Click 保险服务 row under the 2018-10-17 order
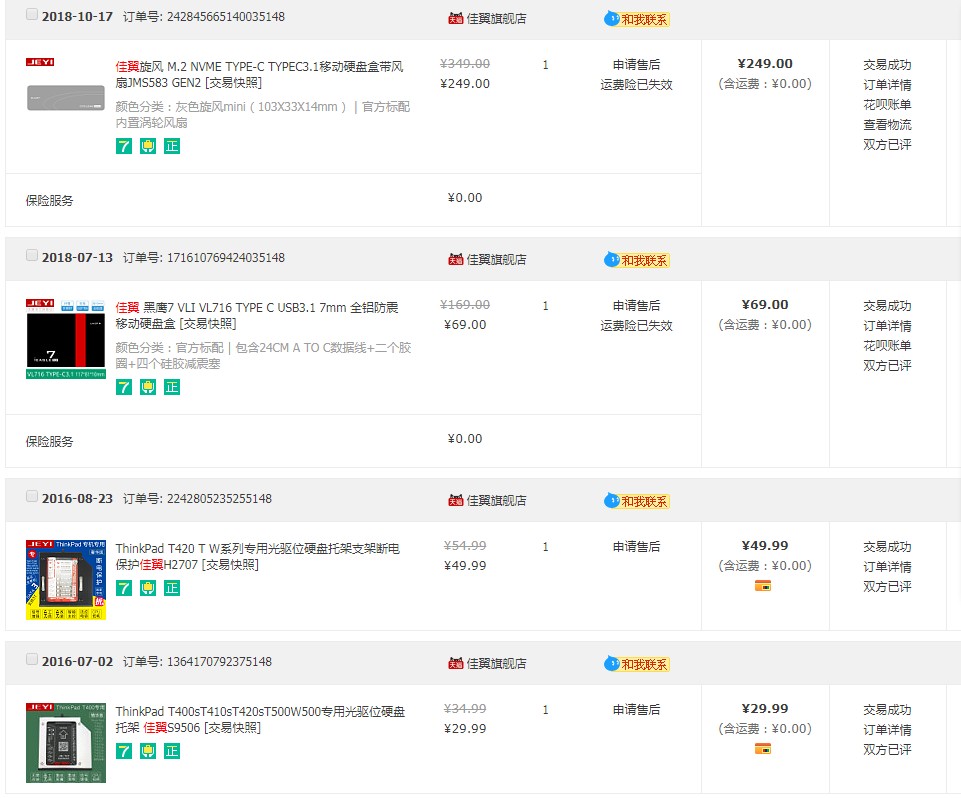Image resolution: width=961 pixels, height=798 pixels. (353, 200)
